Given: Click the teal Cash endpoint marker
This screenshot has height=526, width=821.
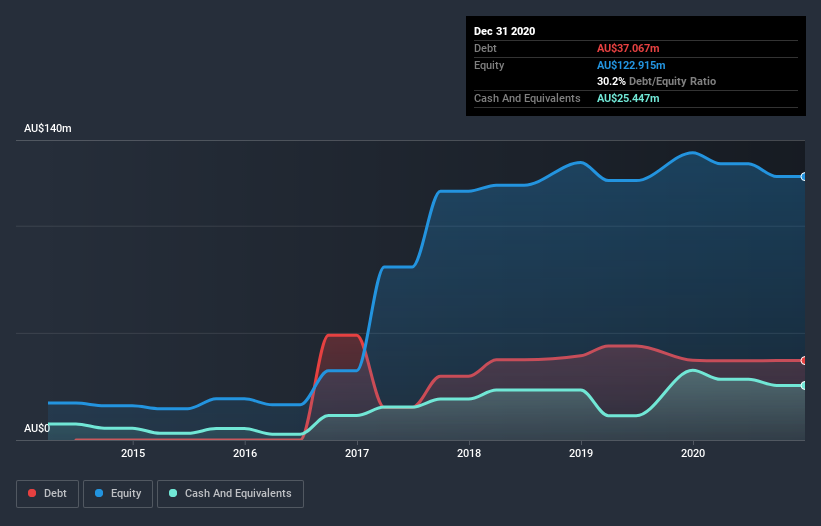Looking at the screenshot, I should pos(804,386).
